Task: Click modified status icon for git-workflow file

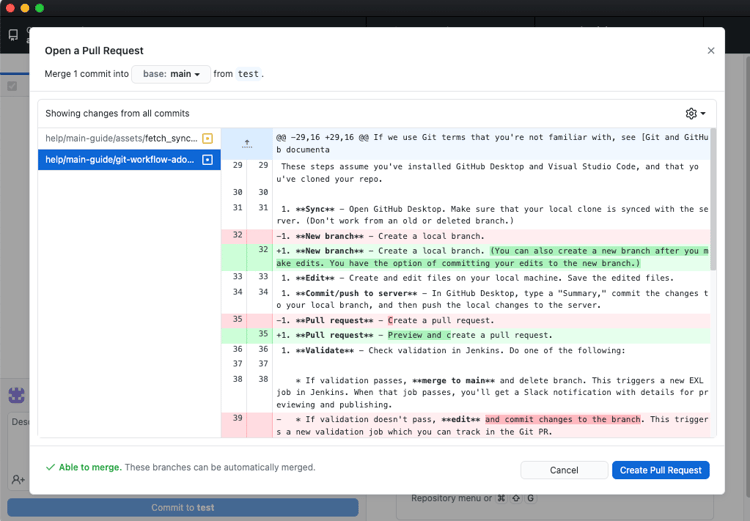Action: (208, 160)
